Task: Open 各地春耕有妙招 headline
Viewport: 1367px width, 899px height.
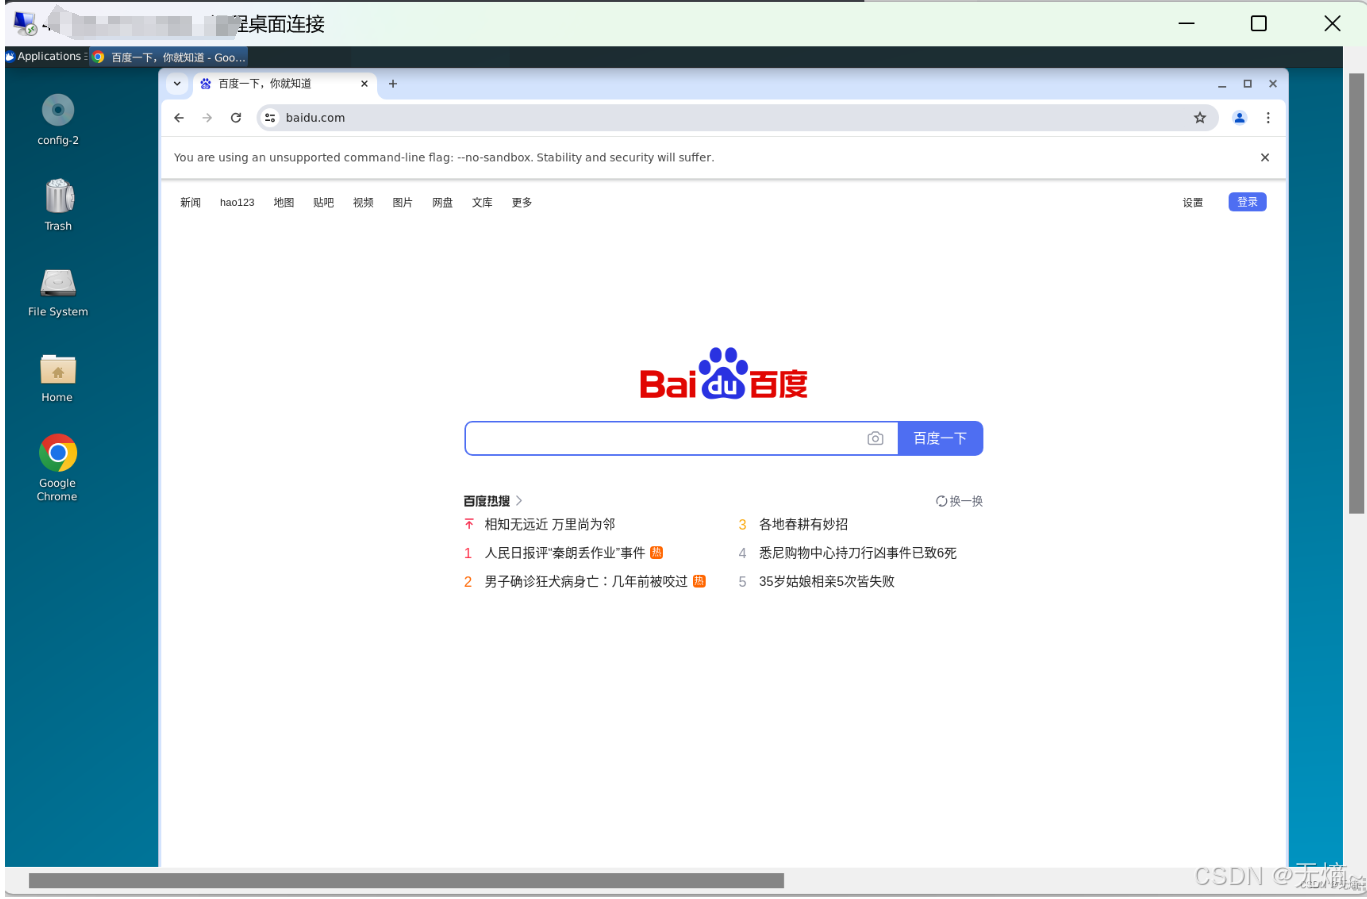Action: coord(803,524)
